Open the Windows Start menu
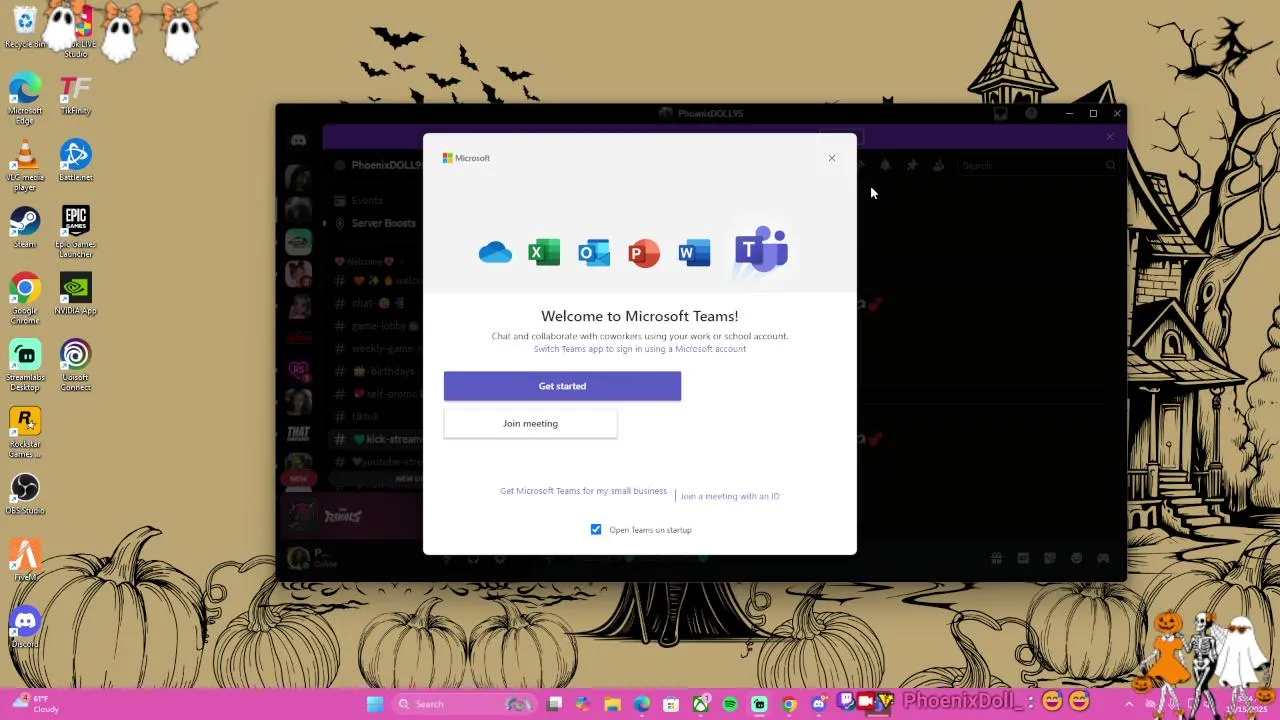The width and height of the screenshot is (1280, 720). pyautogui.click(x=375, y=704)
